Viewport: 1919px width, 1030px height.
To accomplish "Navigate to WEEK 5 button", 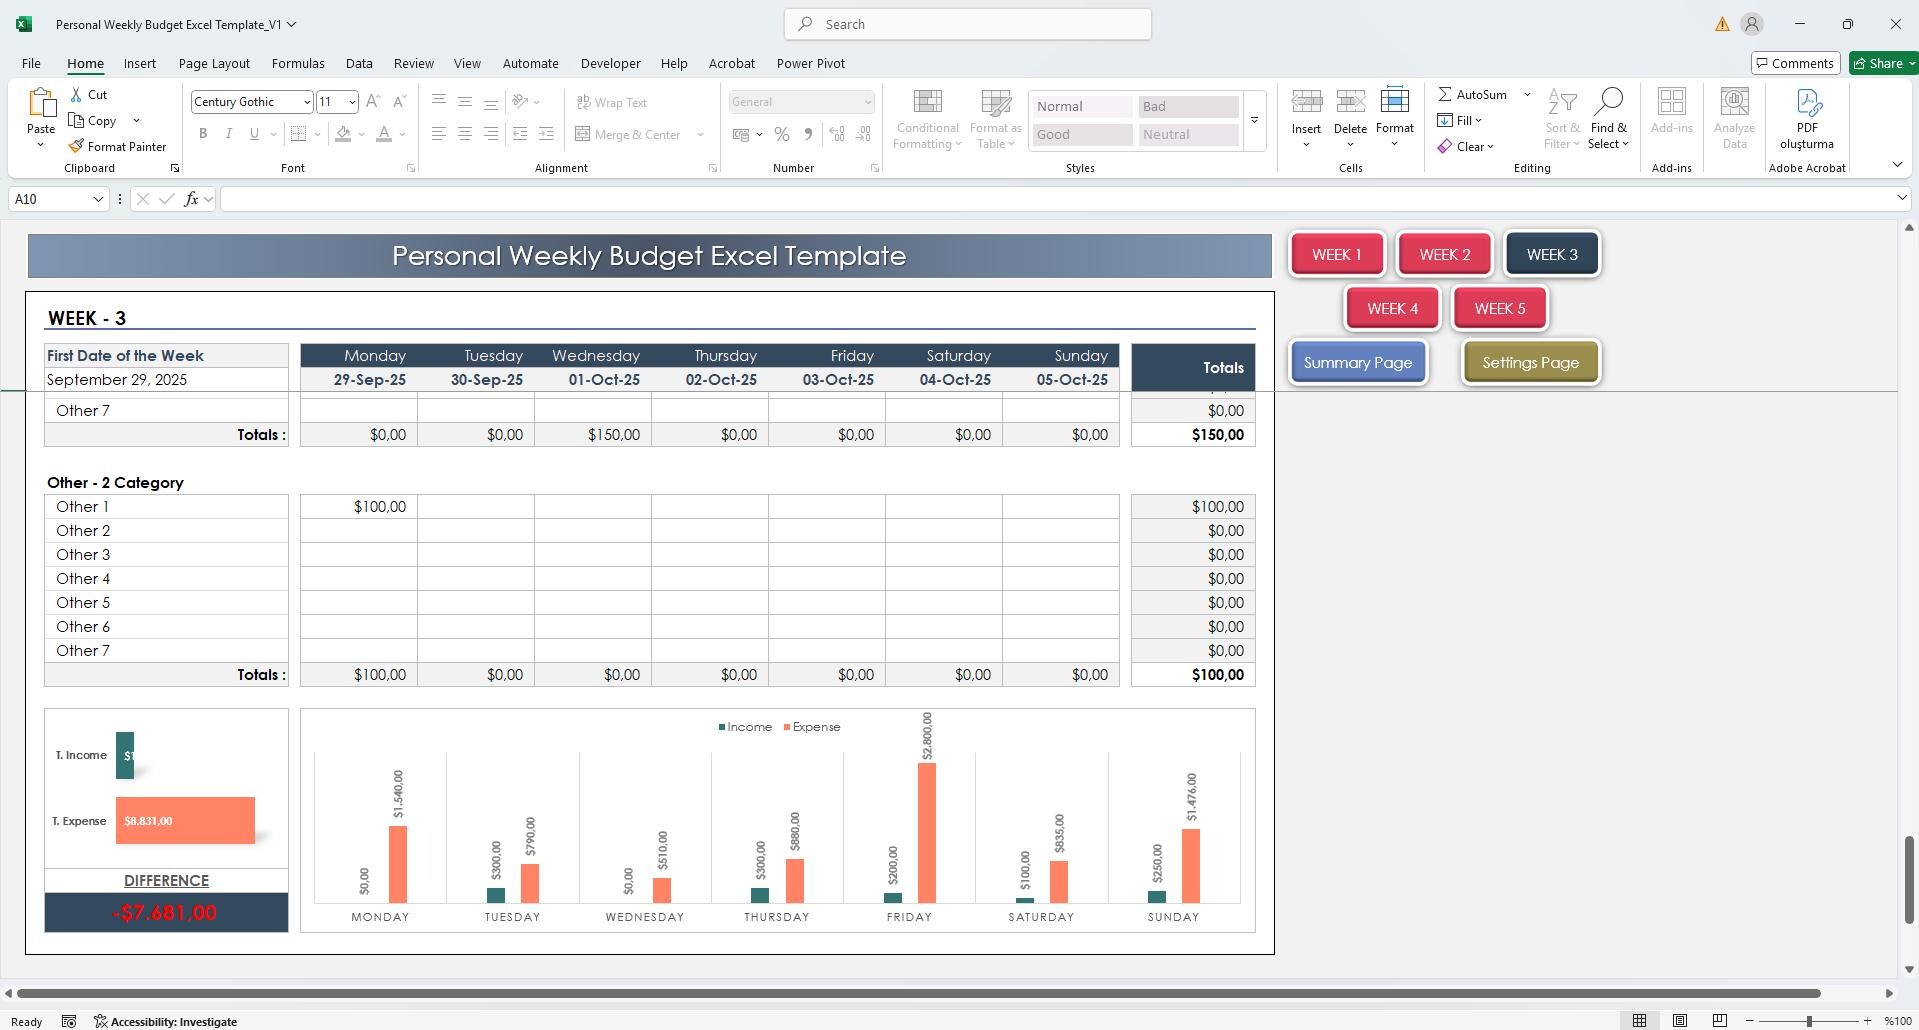I will coord(1500,308).
